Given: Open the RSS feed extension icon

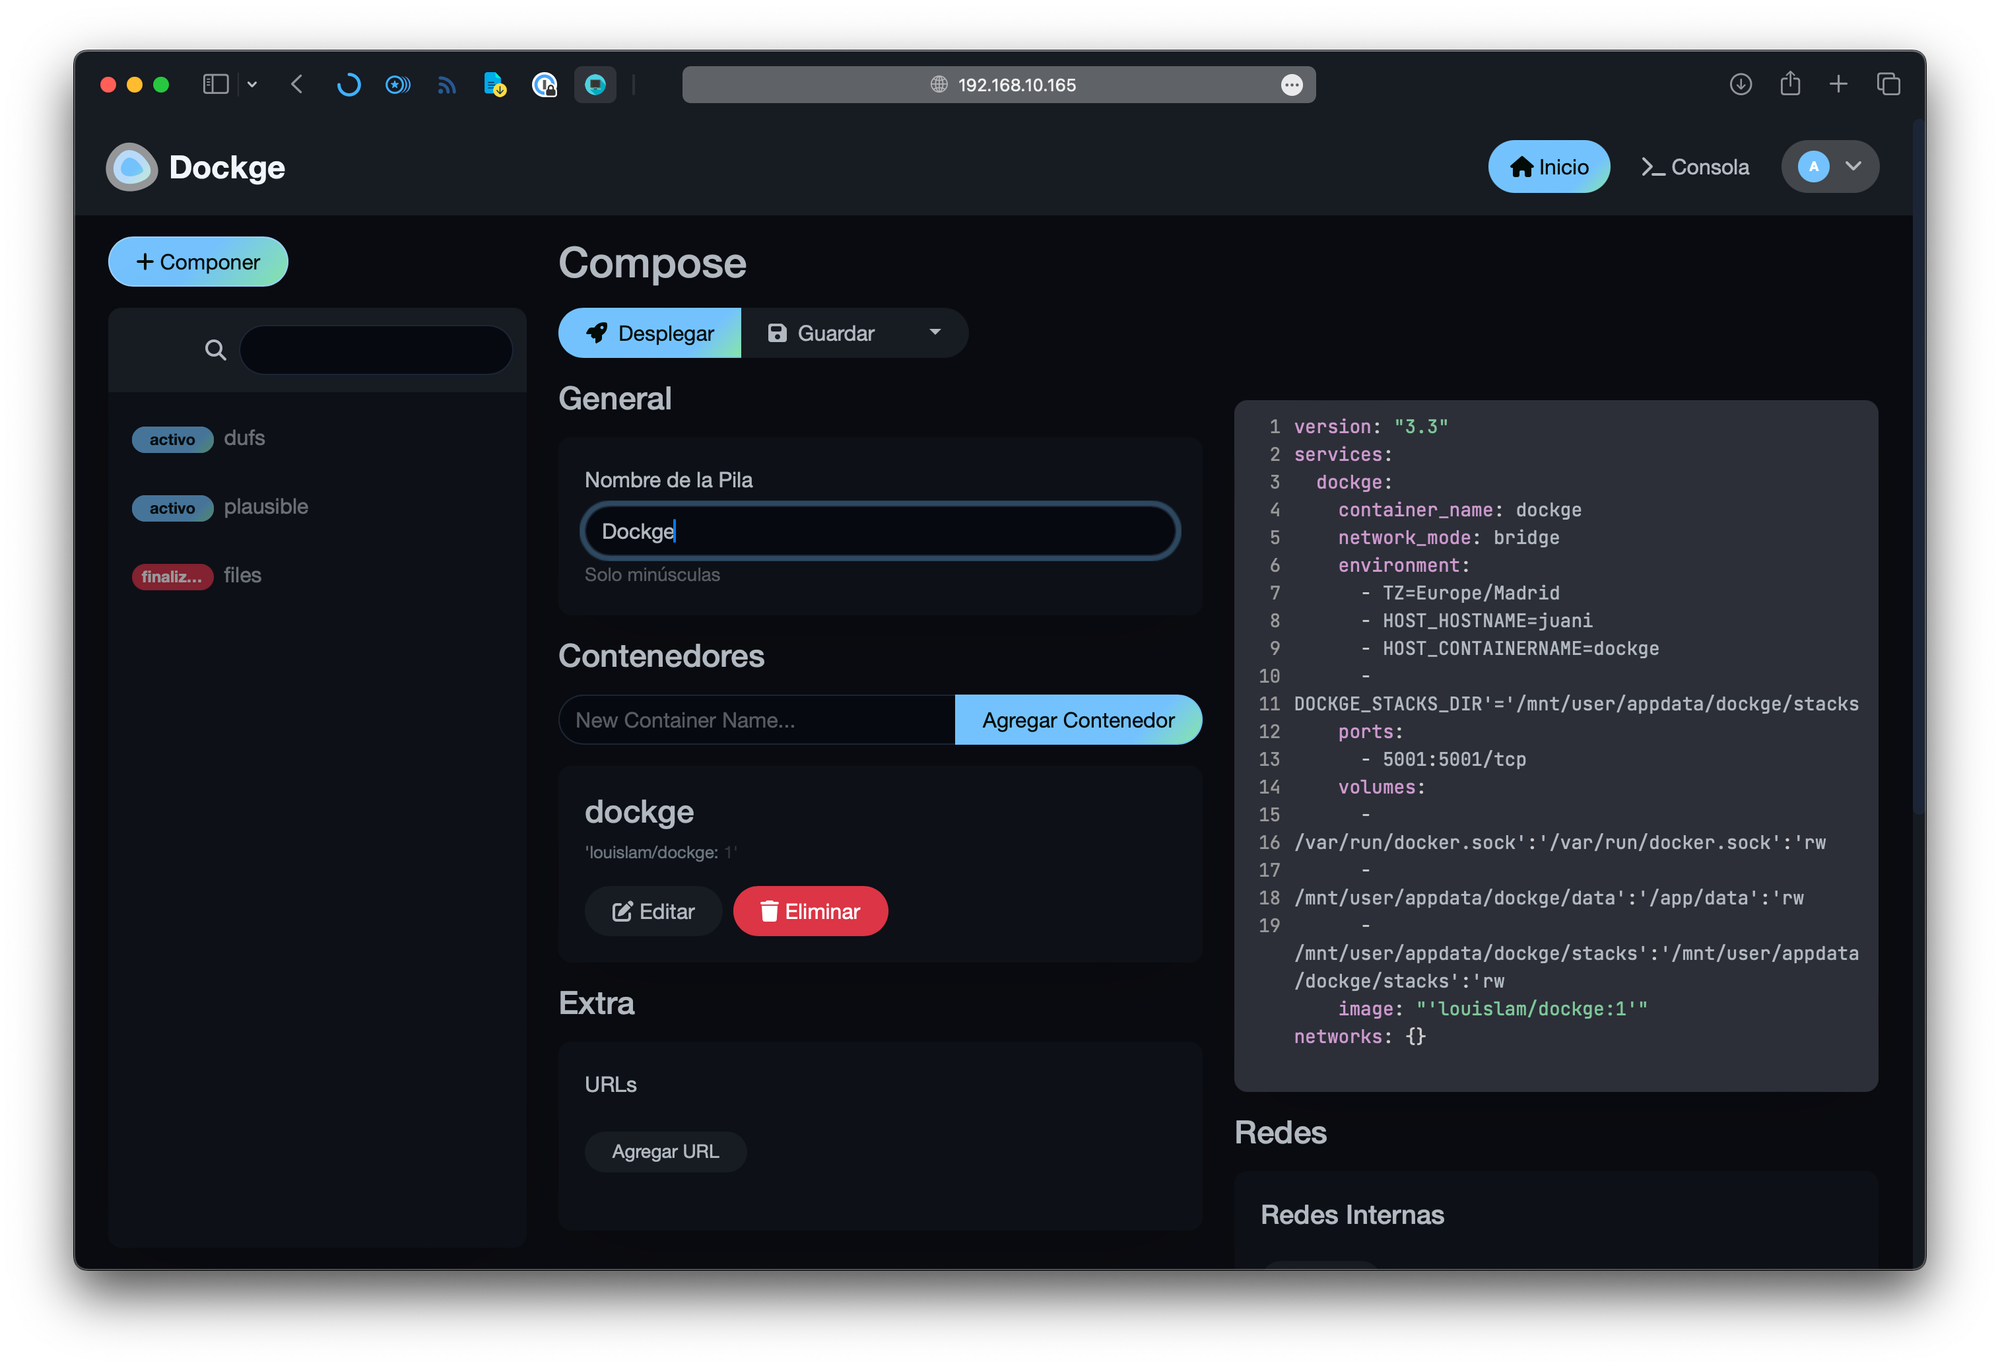Looking at the screenshot, I should click(446, 85).
